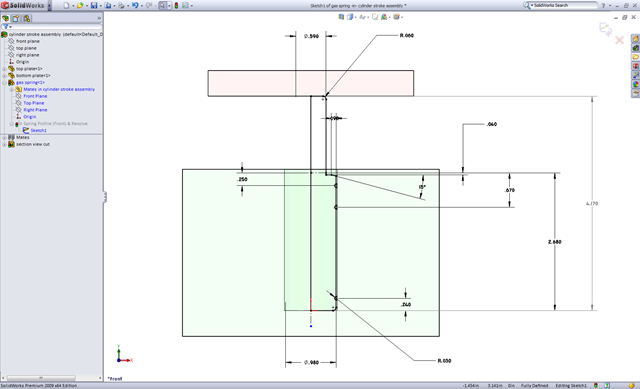The image size is (640, 389).
Task: Click the Ø.980 diameter dimension
Action: click(311, 362)
